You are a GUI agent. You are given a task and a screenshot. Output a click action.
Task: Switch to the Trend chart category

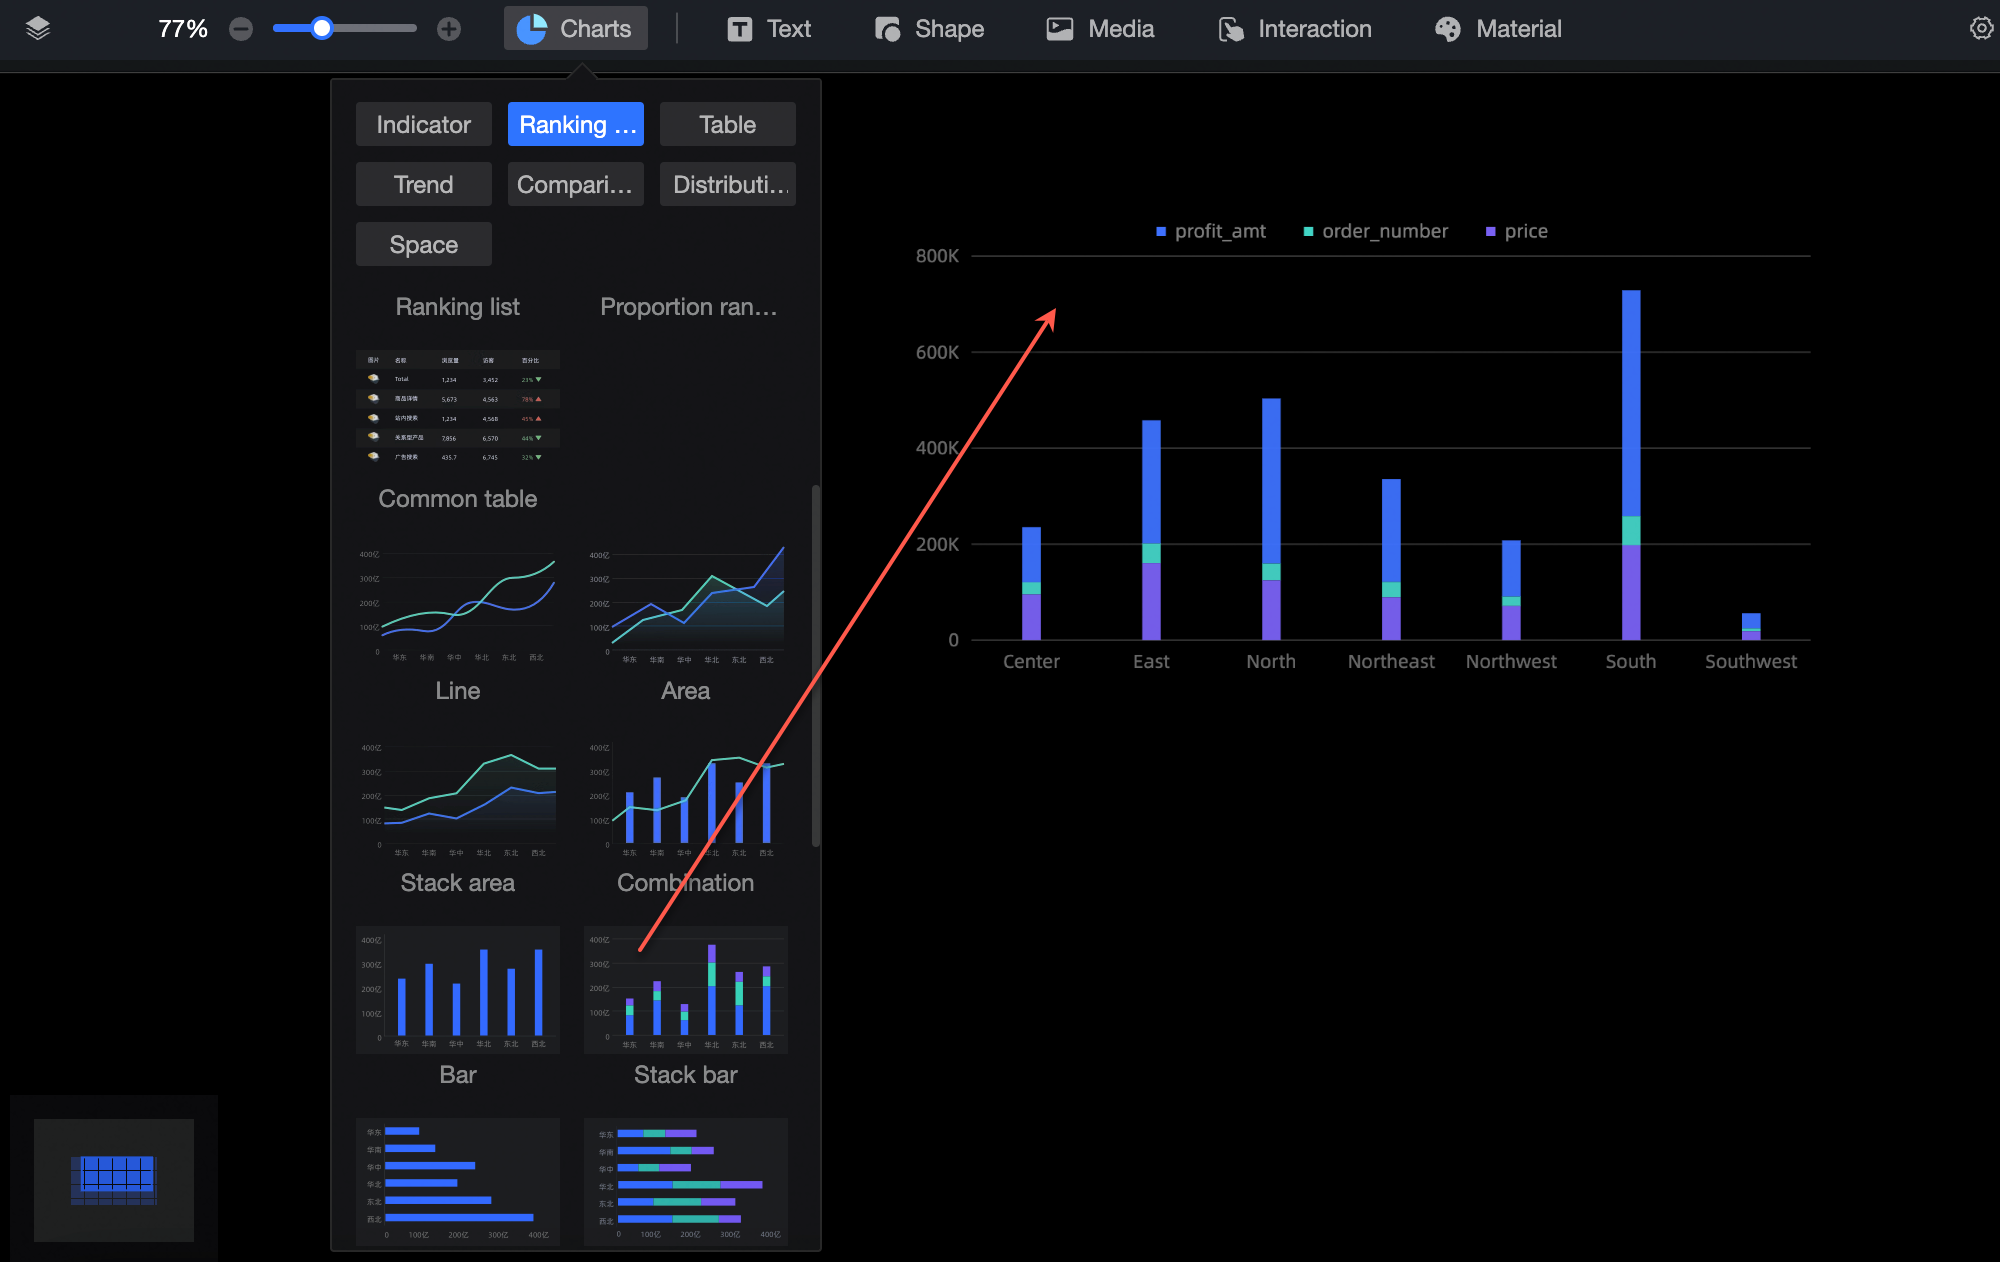(x=423, y=184)
